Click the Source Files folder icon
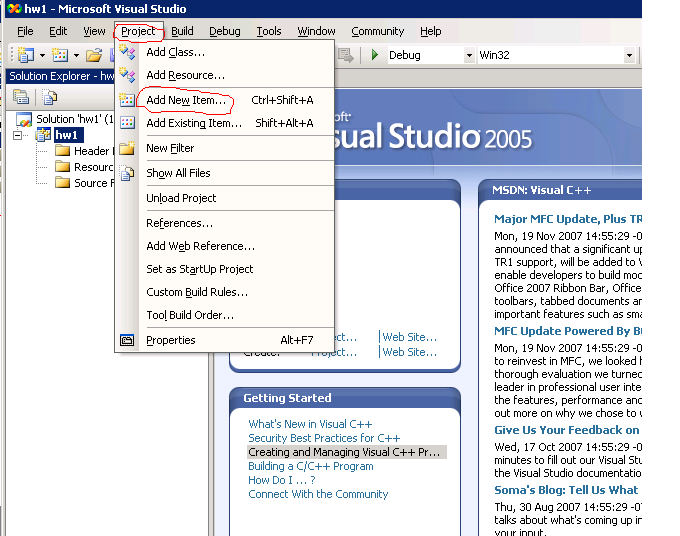The image size is (680, 536). tap(62, 183)
